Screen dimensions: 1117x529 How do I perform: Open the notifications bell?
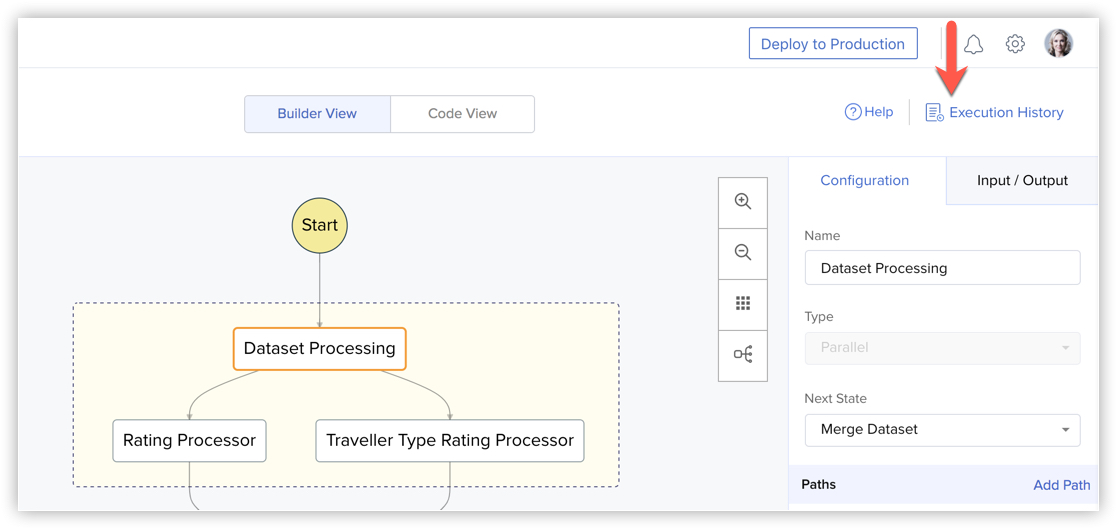tap(973, 44)
